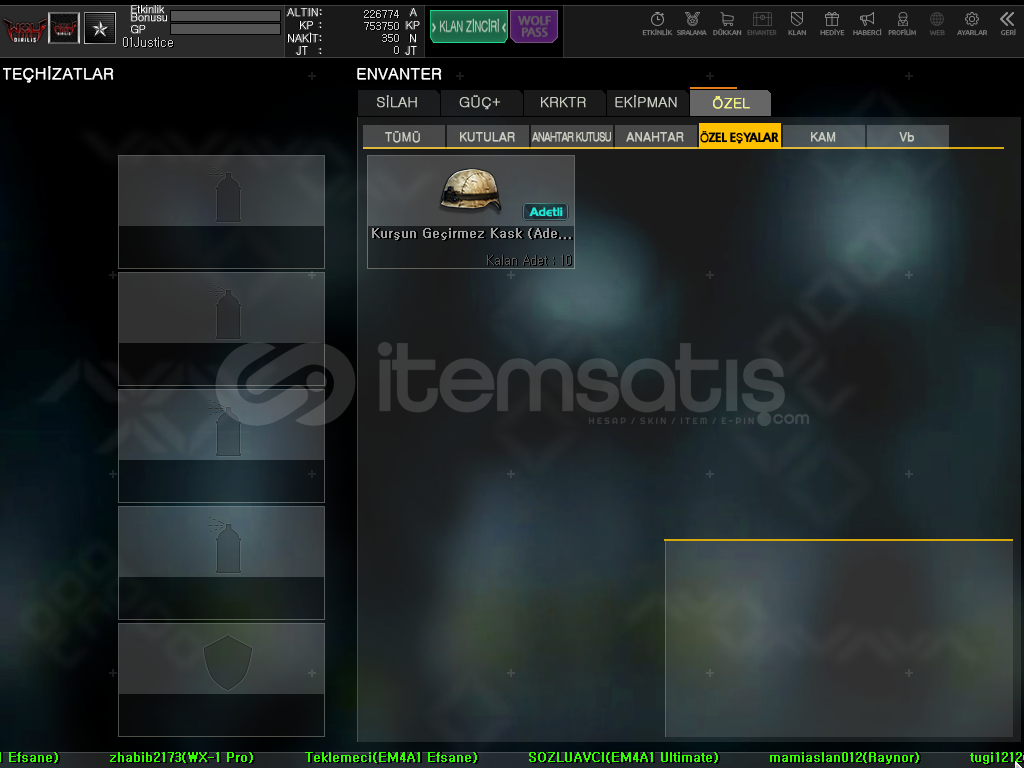Click the NAKİT value 350
Image resolution: width=1024 pixels, height=768 pixels.
pyautogui.click(x=391, y=38)
